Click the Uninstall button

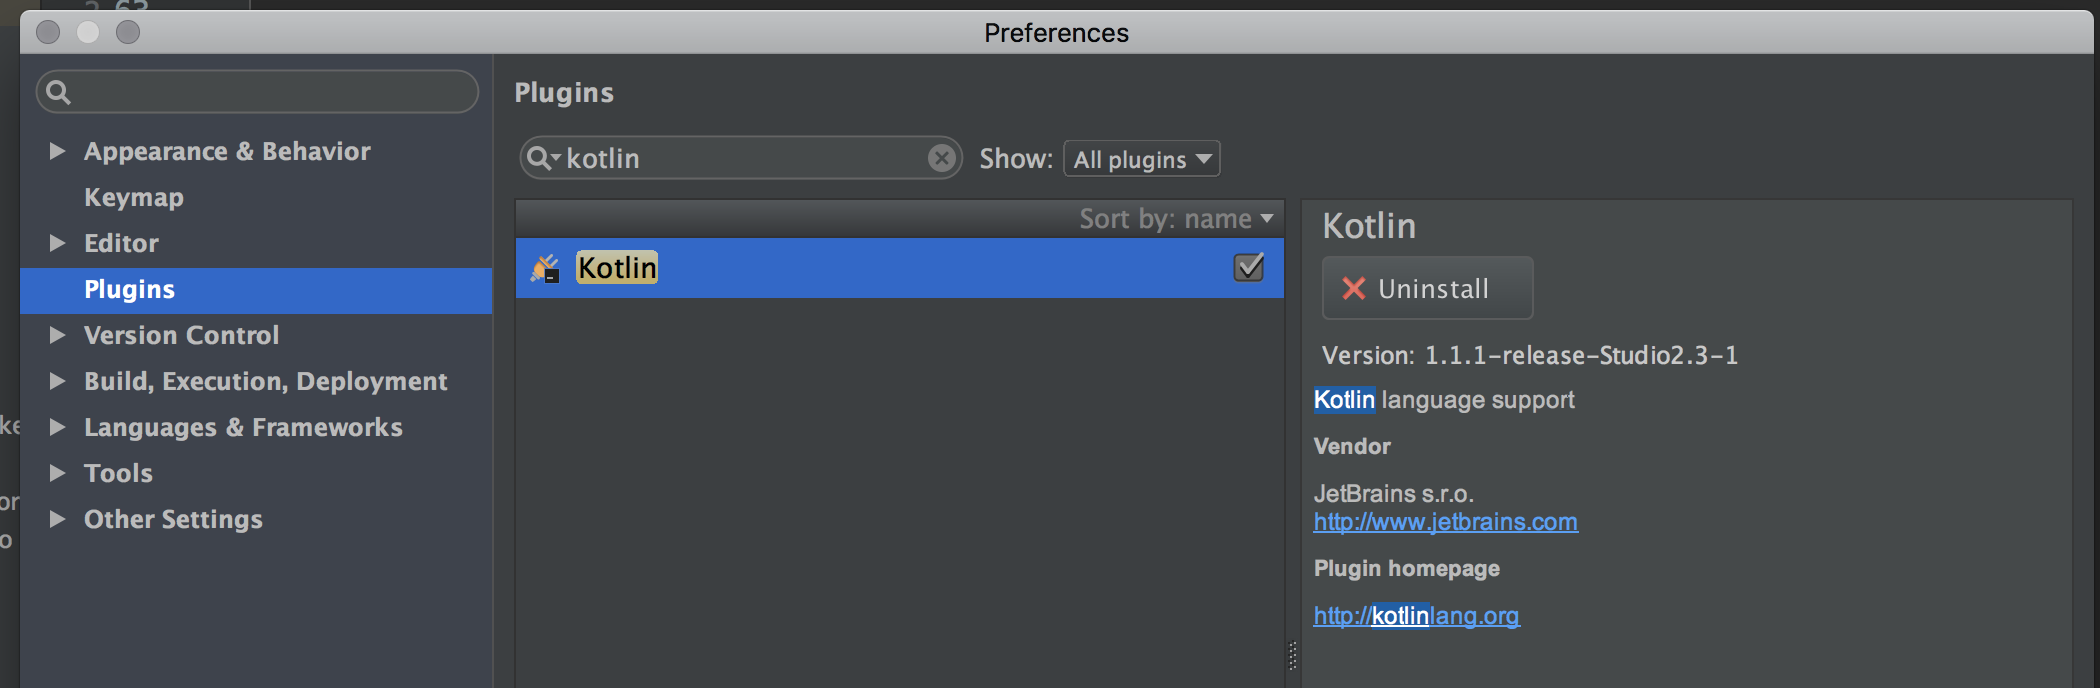click(1427, 288)
